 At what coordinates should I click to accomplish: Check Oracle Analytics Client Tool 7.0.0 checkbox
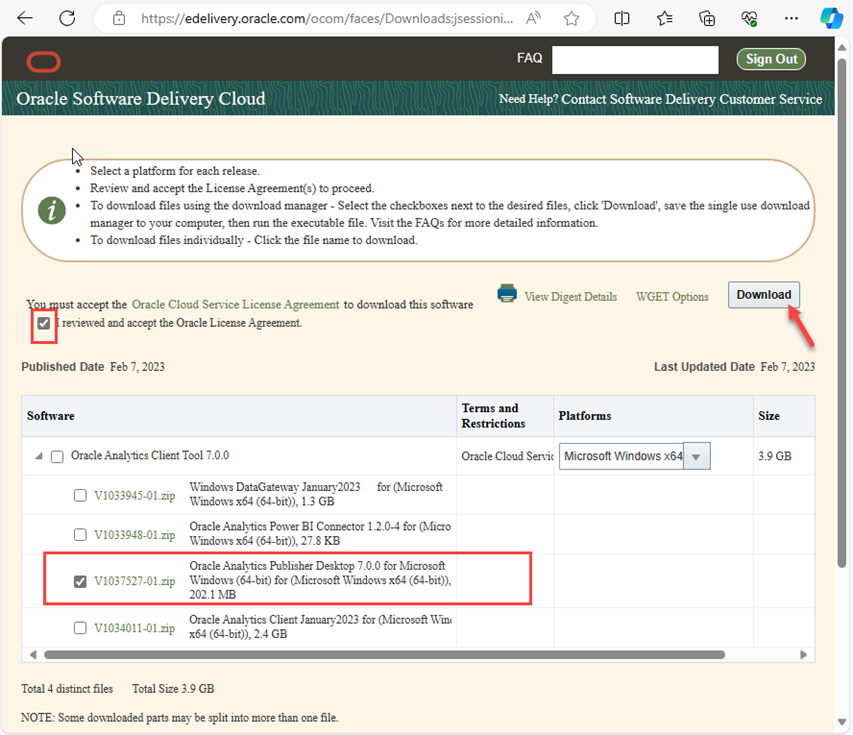point(57,456)
